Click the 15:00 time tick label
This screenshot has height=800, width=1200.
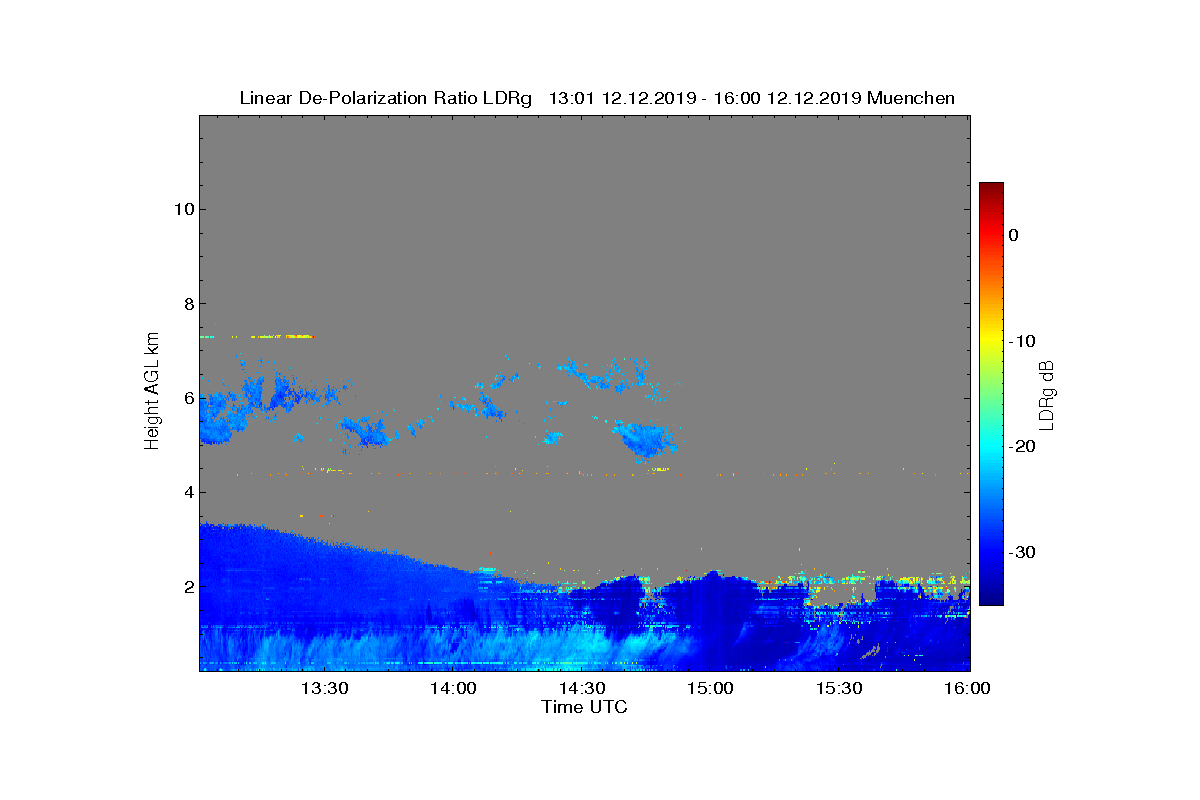click(711, 688)
